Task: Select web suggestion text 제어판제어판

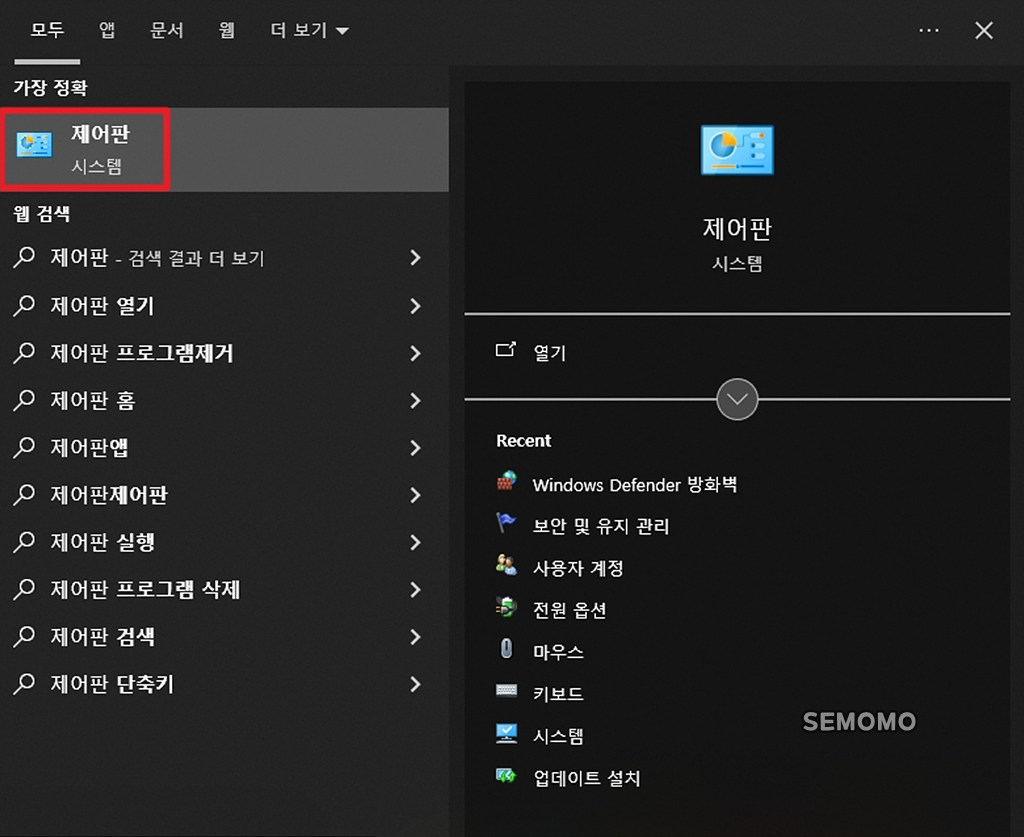Action: point(109,495)
